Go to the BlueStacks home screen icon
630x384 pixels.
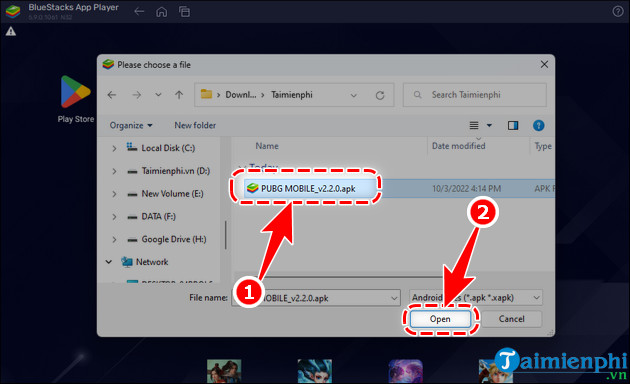(x=162, y=12)
